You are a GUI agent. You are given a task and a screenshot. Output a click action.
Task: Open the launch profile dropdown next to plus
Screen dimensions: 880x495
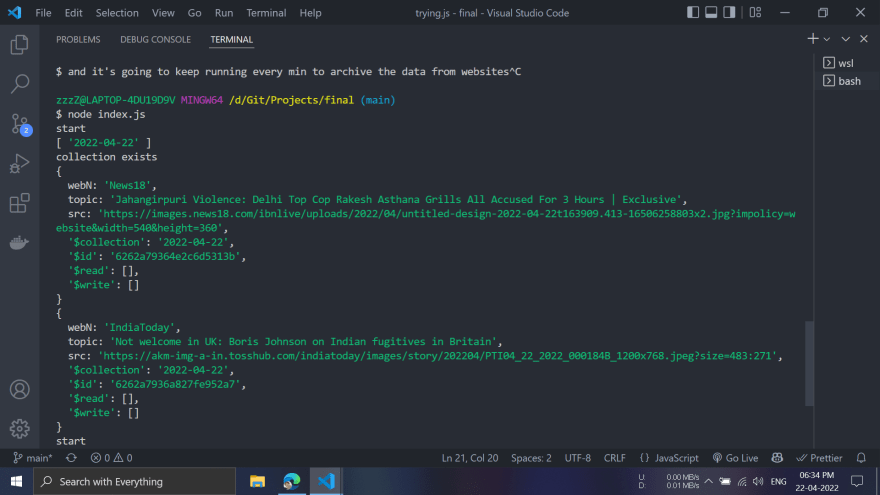(x=827, y=39)
